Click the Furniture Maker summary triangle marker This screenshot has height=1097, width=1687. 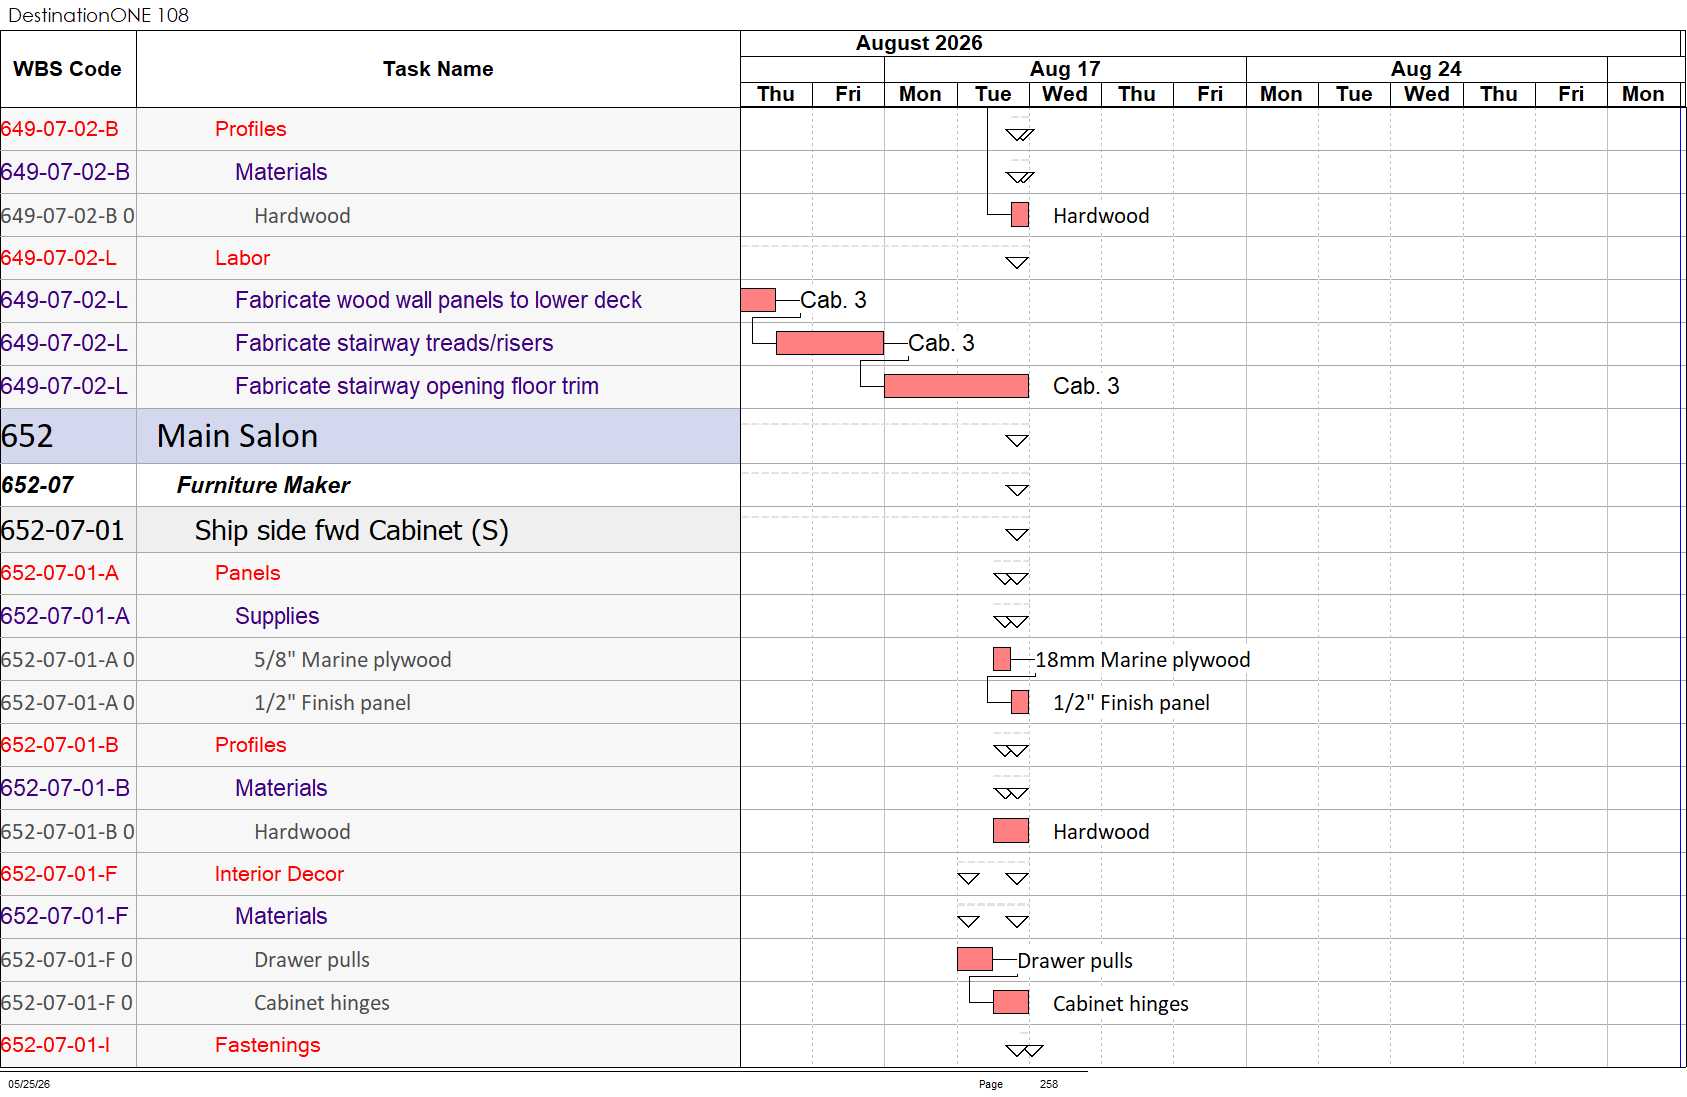click(x=1017, y=490)
